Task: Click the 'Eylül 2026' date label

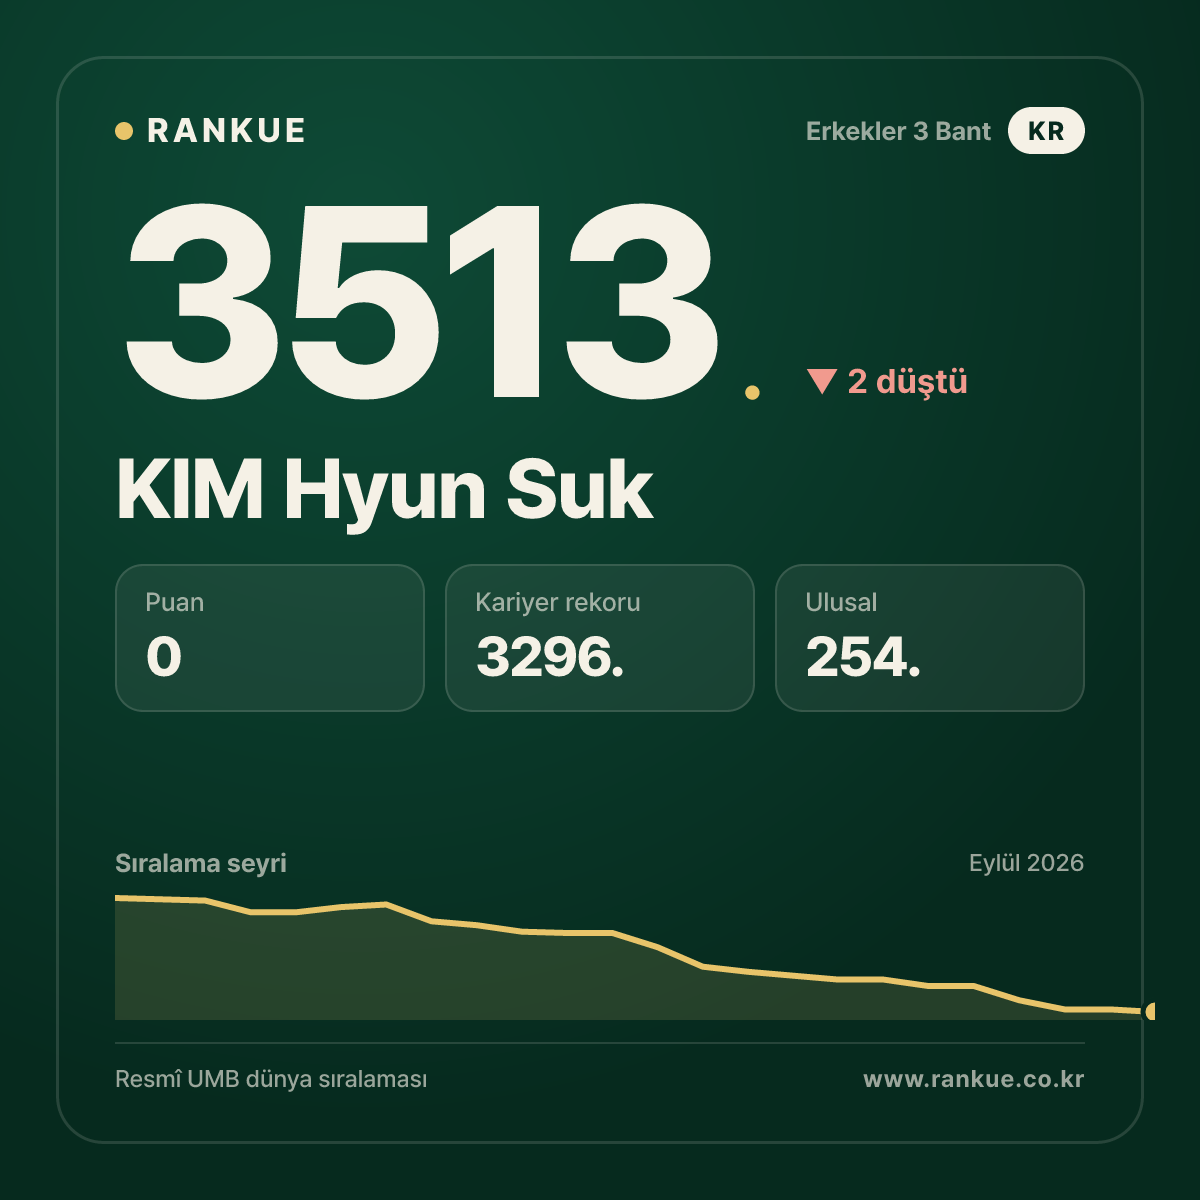Action: (1026, 863)
